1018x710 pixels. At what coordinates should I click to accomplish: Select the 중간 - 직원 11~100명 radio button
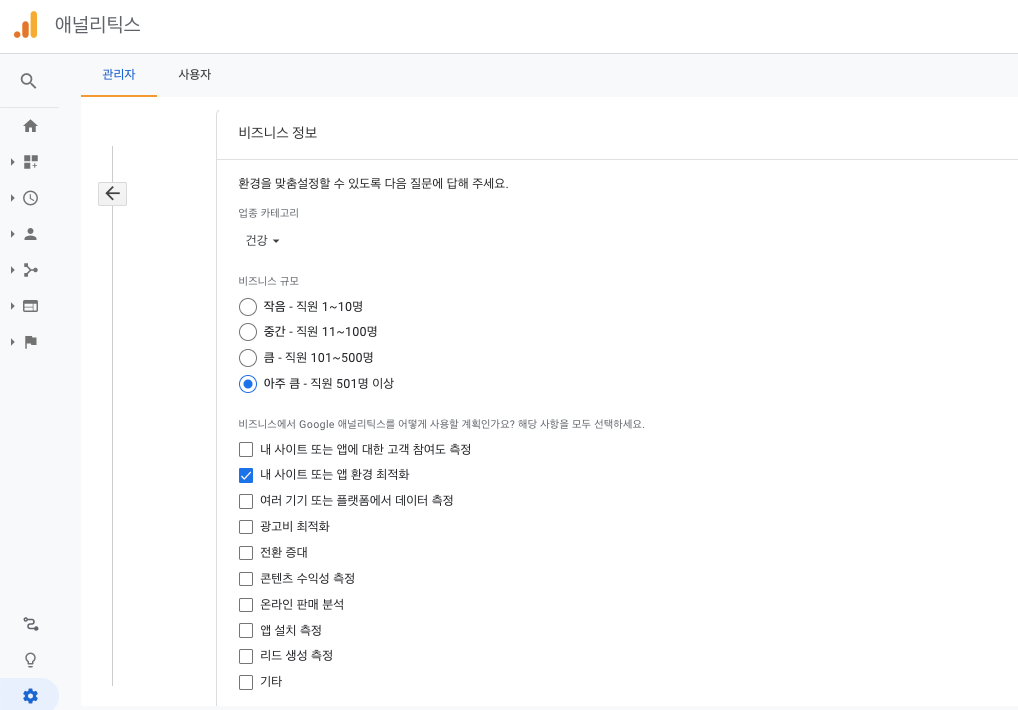click(247, 332)
